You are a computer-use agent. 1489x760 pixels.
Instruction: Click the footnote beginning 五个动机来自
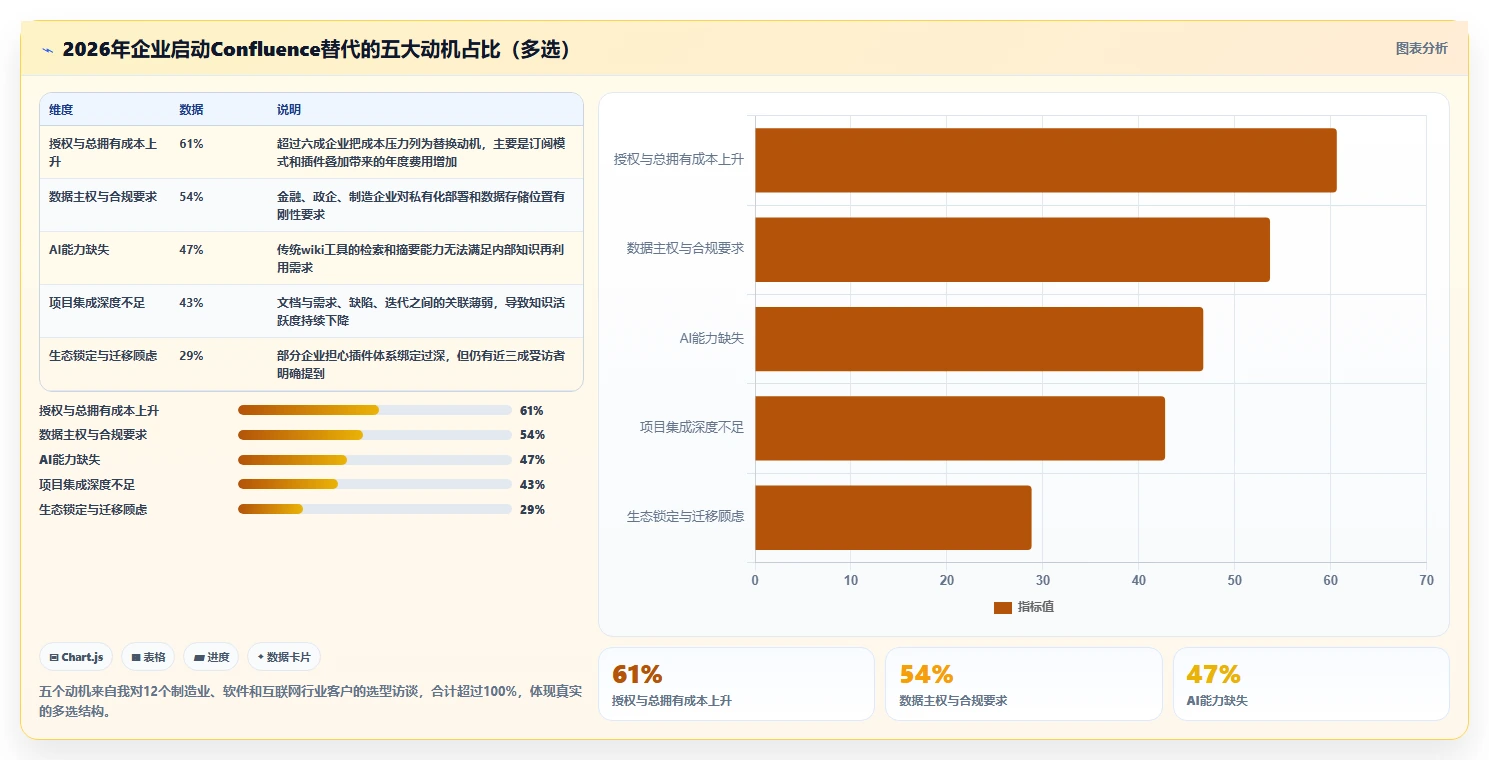tap(310, 701)
